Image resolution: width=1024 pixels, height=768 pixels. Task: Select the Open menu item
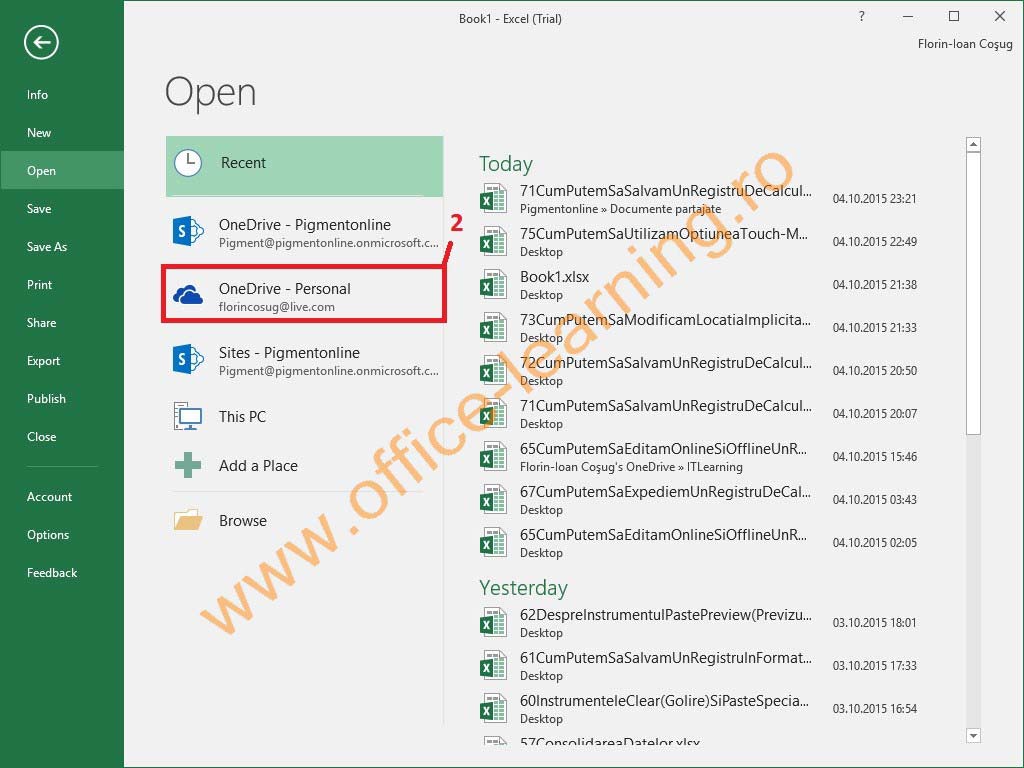(62, 170)
